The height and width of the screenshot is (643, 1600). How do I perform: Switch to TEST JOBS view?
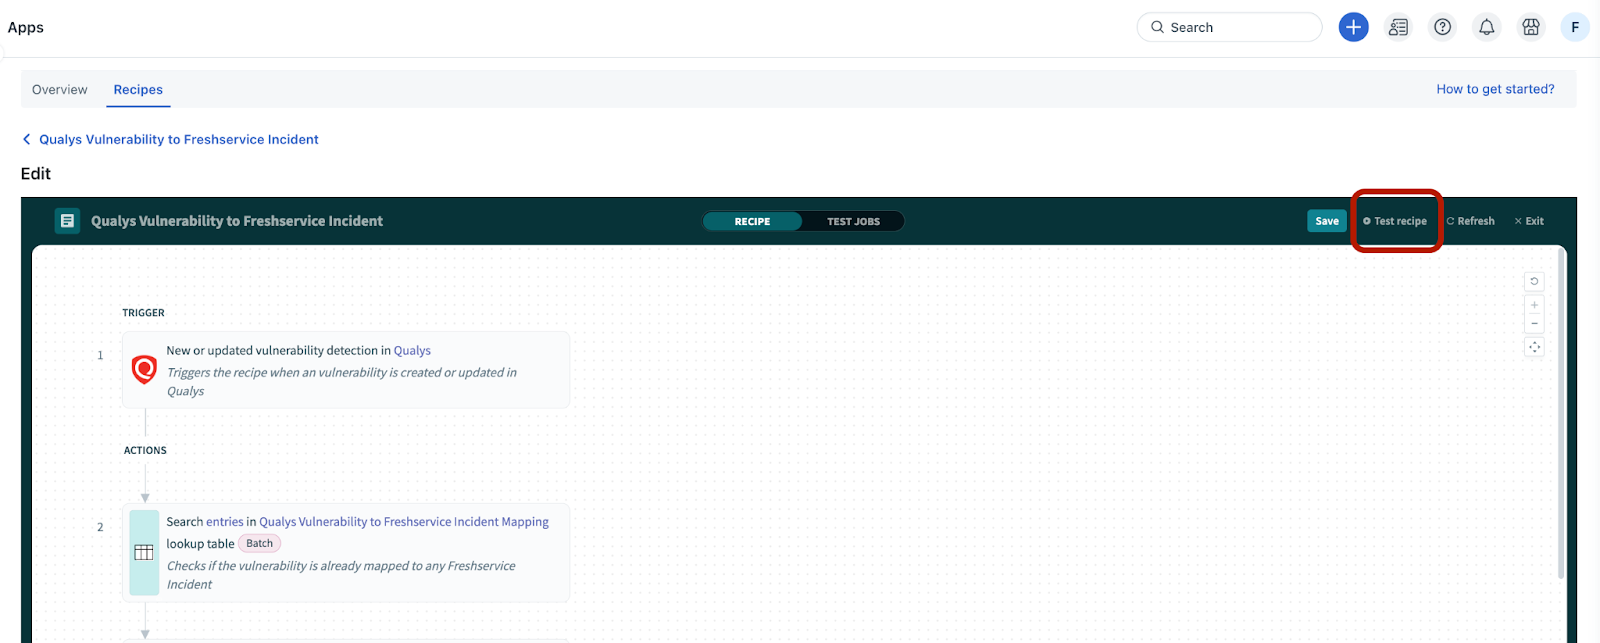click(x=853, y=221)
